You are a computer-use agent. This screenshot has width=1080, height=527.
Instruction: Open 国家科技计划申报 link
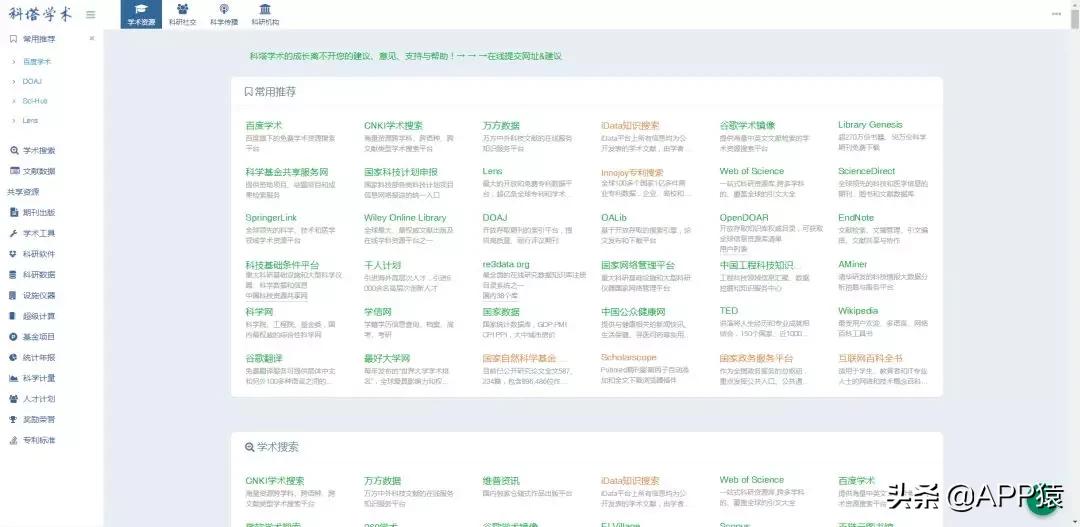coord(400,172)
